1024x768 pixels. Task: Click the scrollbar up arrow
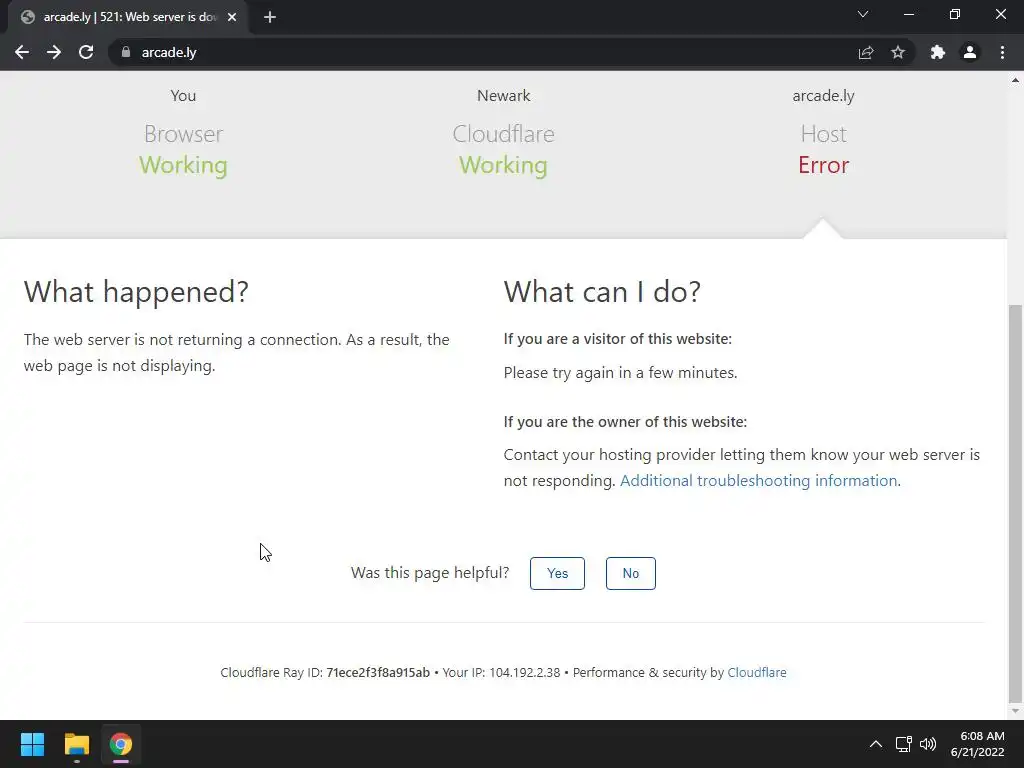click(1015, 80)
